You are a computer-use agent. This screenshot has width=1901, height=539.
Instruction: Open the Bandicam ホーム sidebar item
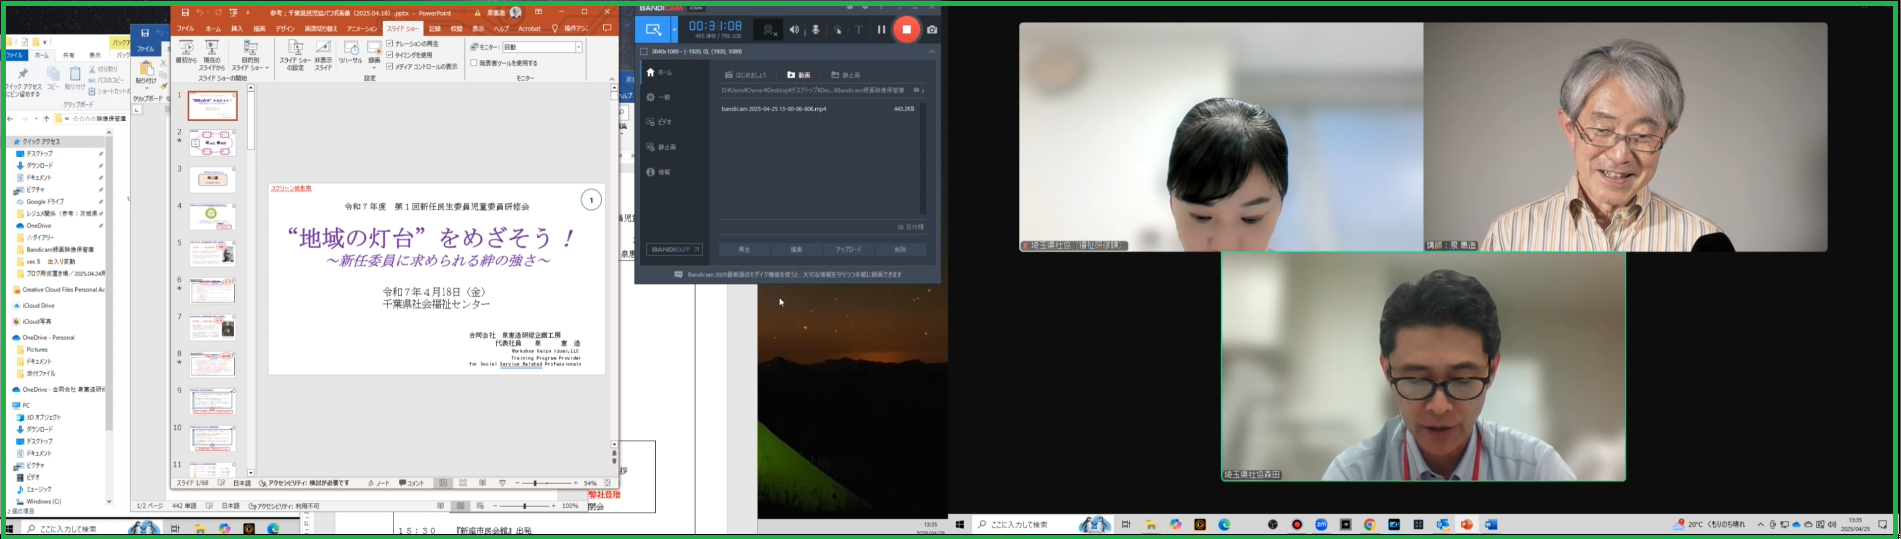(660, 72)
